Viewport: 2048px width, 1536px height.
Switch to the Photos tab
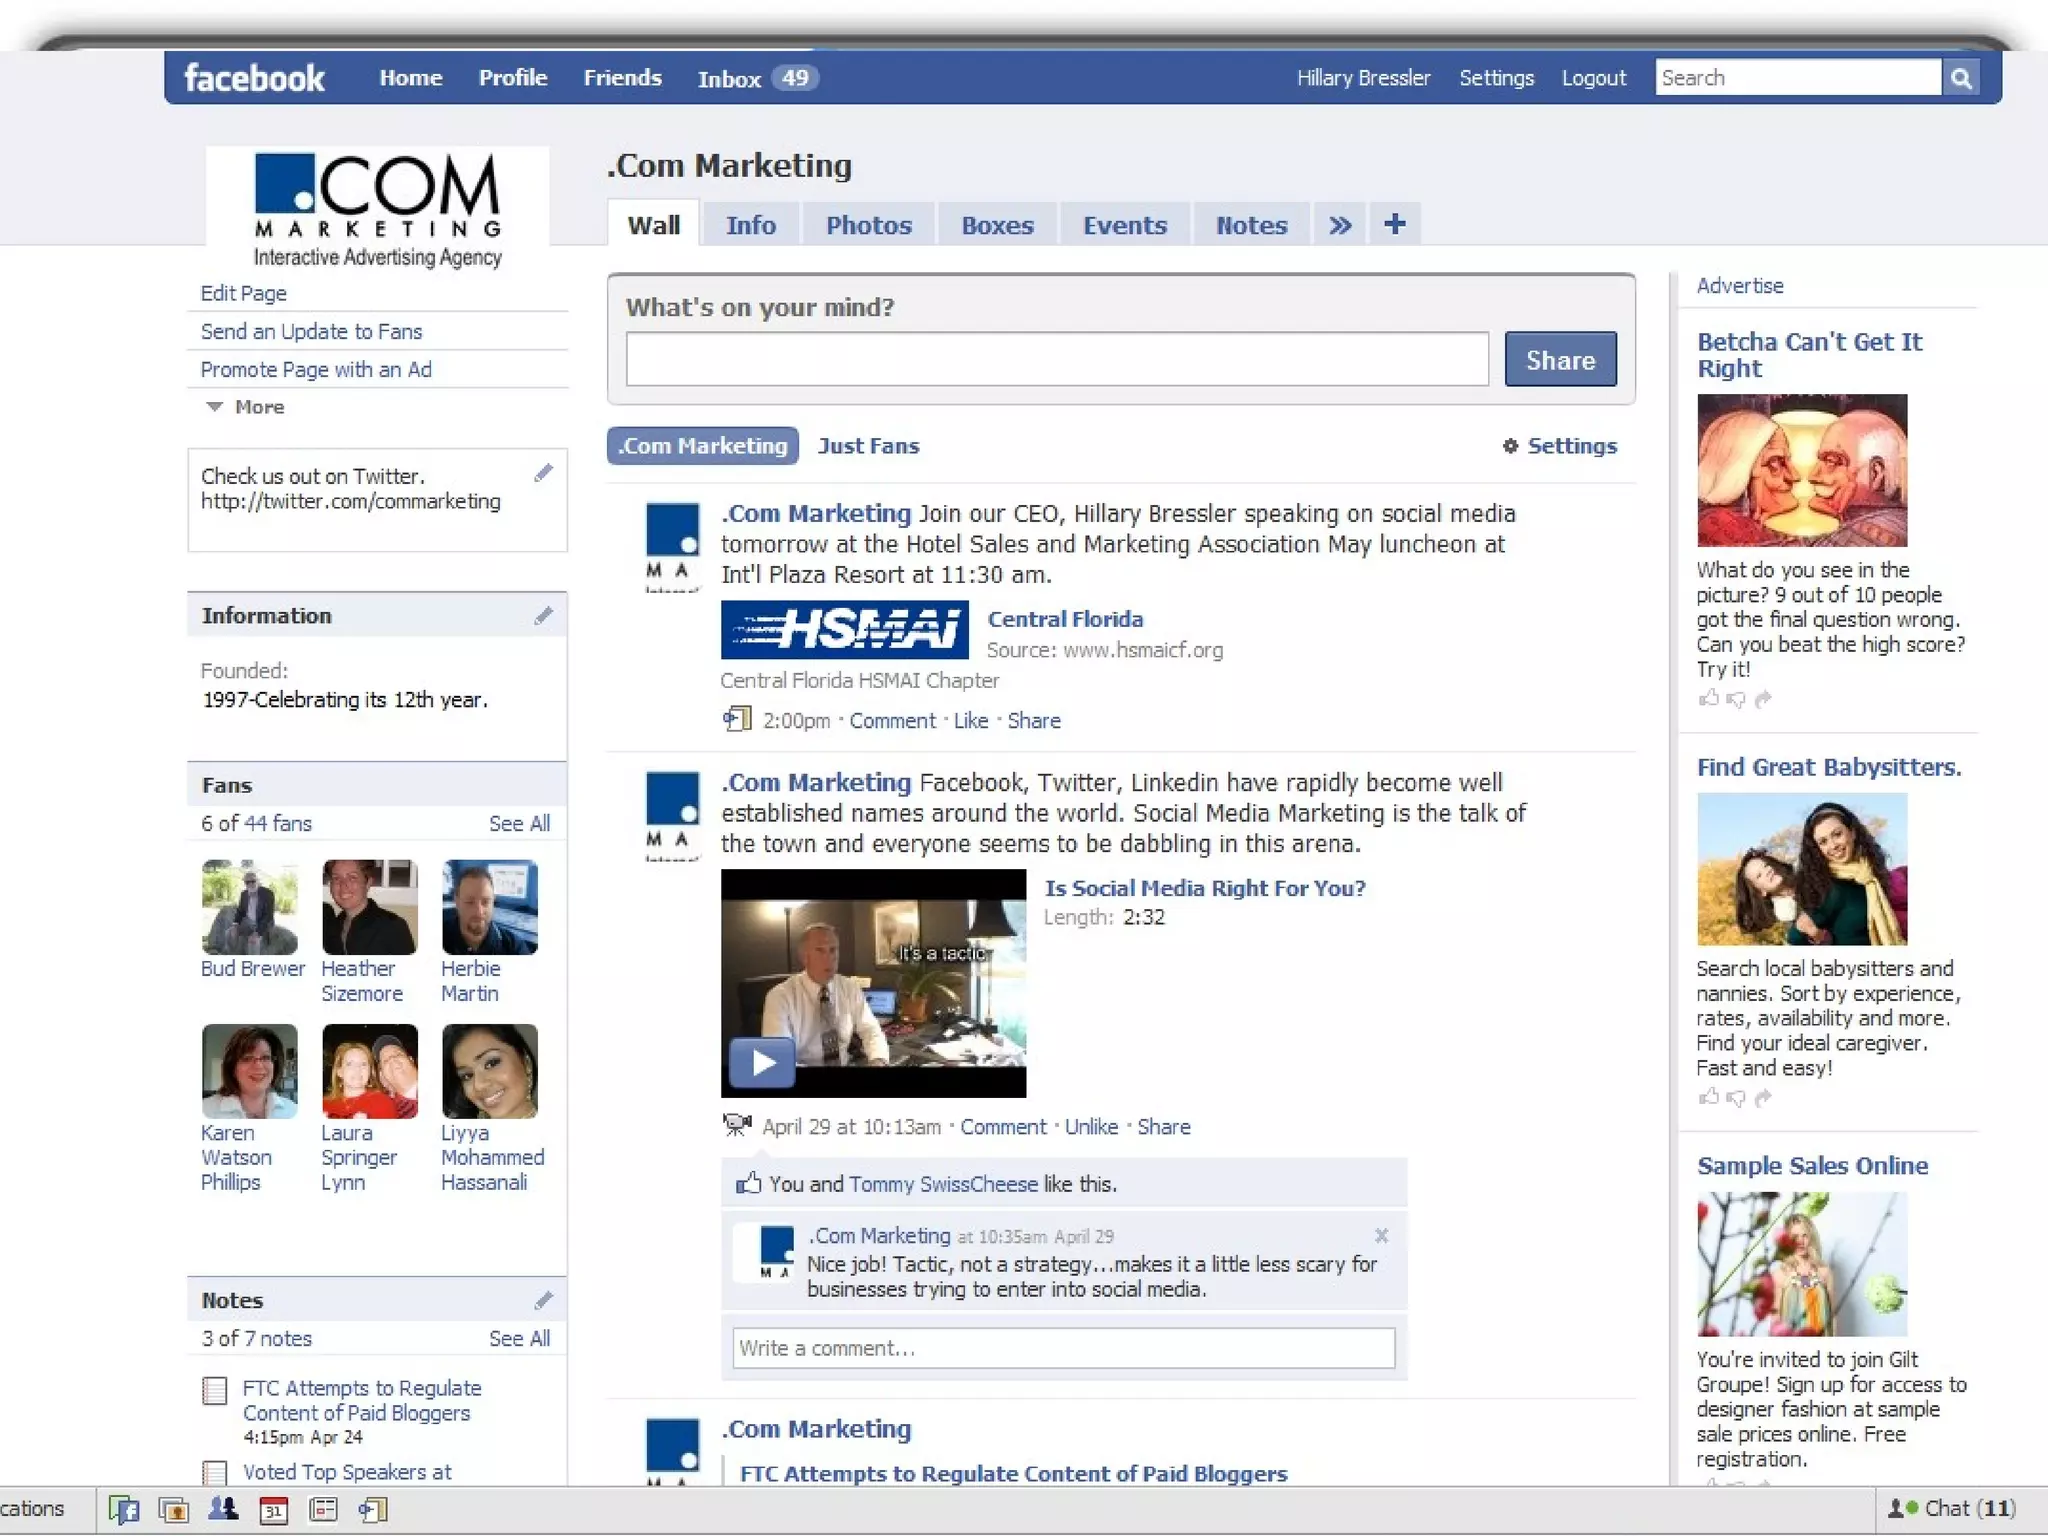point(868,225)
